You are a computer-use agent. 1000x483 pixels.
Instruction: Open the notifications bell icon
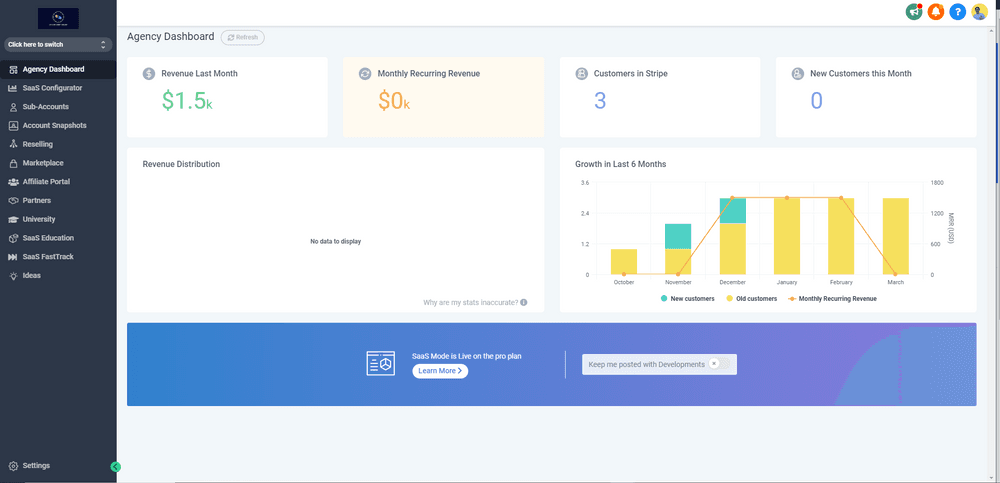tap(936, 11)
